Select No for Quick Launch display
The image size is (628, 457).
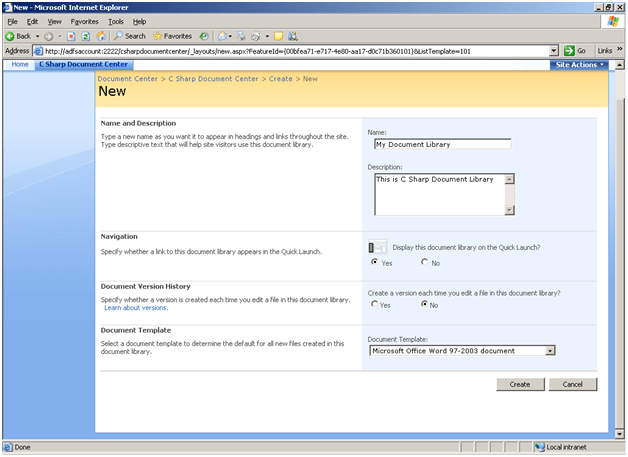[x=424, y=262]
